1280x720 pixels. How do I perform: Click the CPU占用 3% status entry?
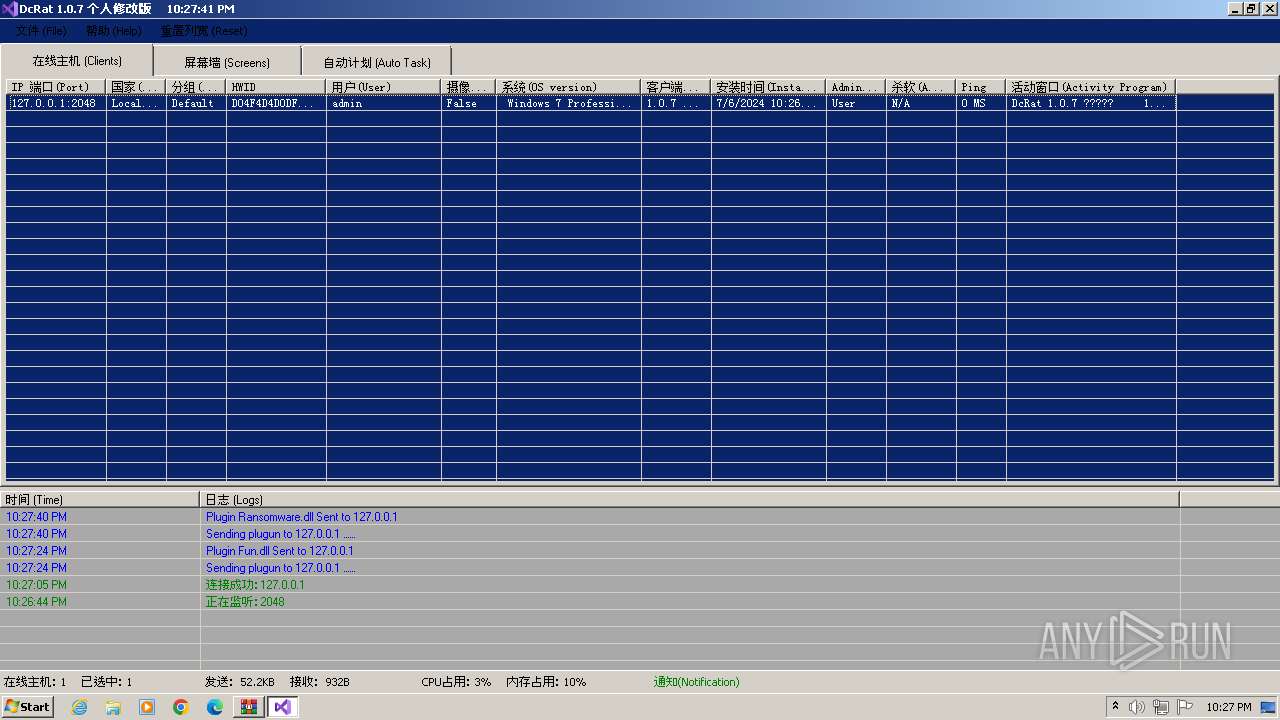click(x=456, y=682)
